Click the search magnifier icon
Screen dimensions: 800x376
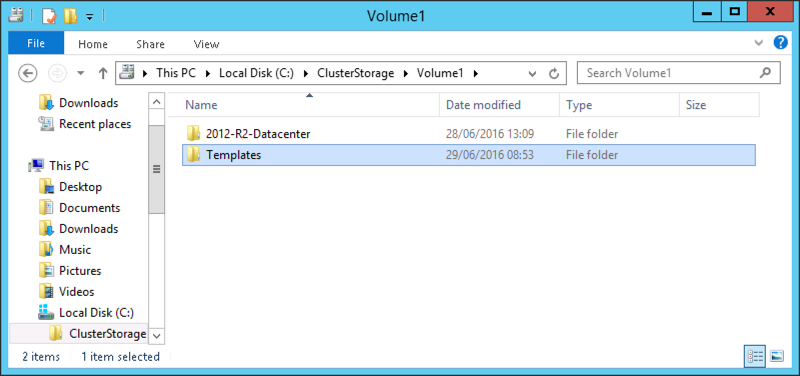(765, 73)
